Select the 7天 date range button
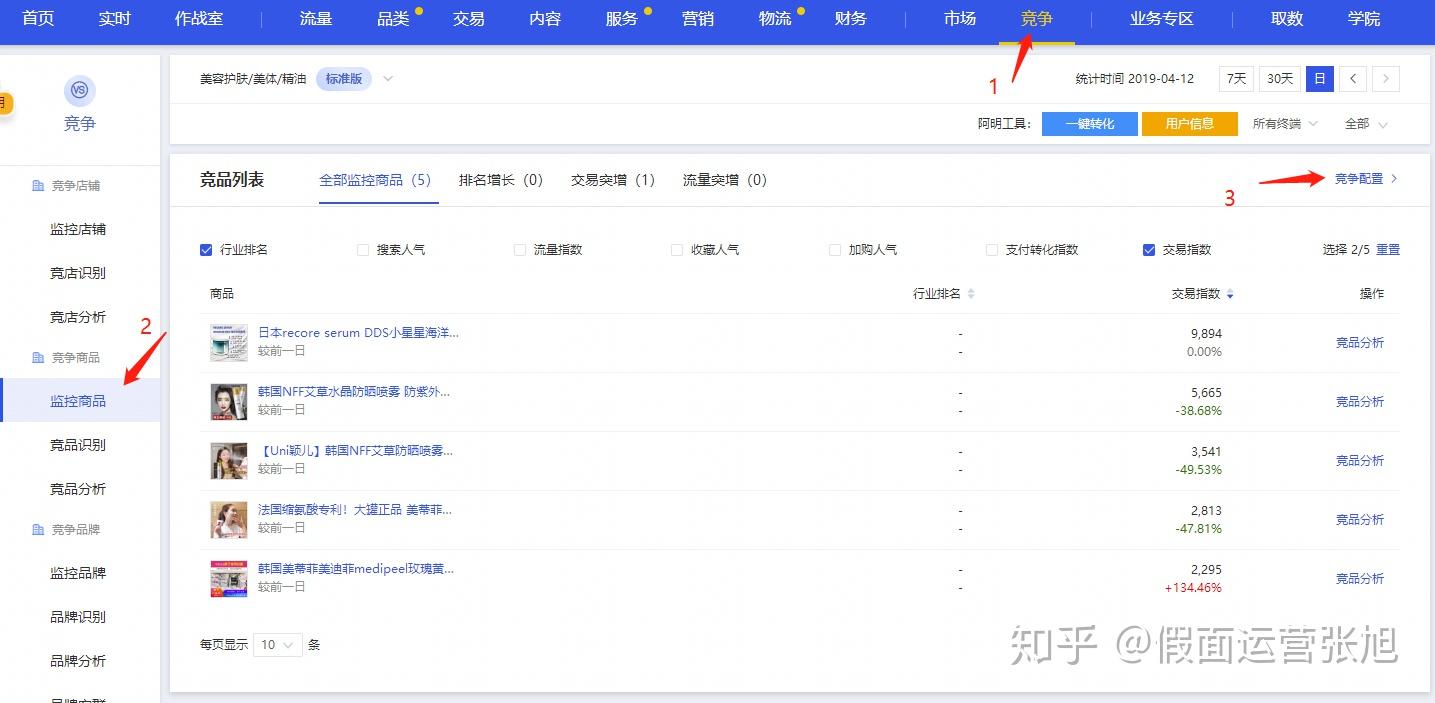The height and width of the screenshot is (703, 1435). pos(1237,79)
